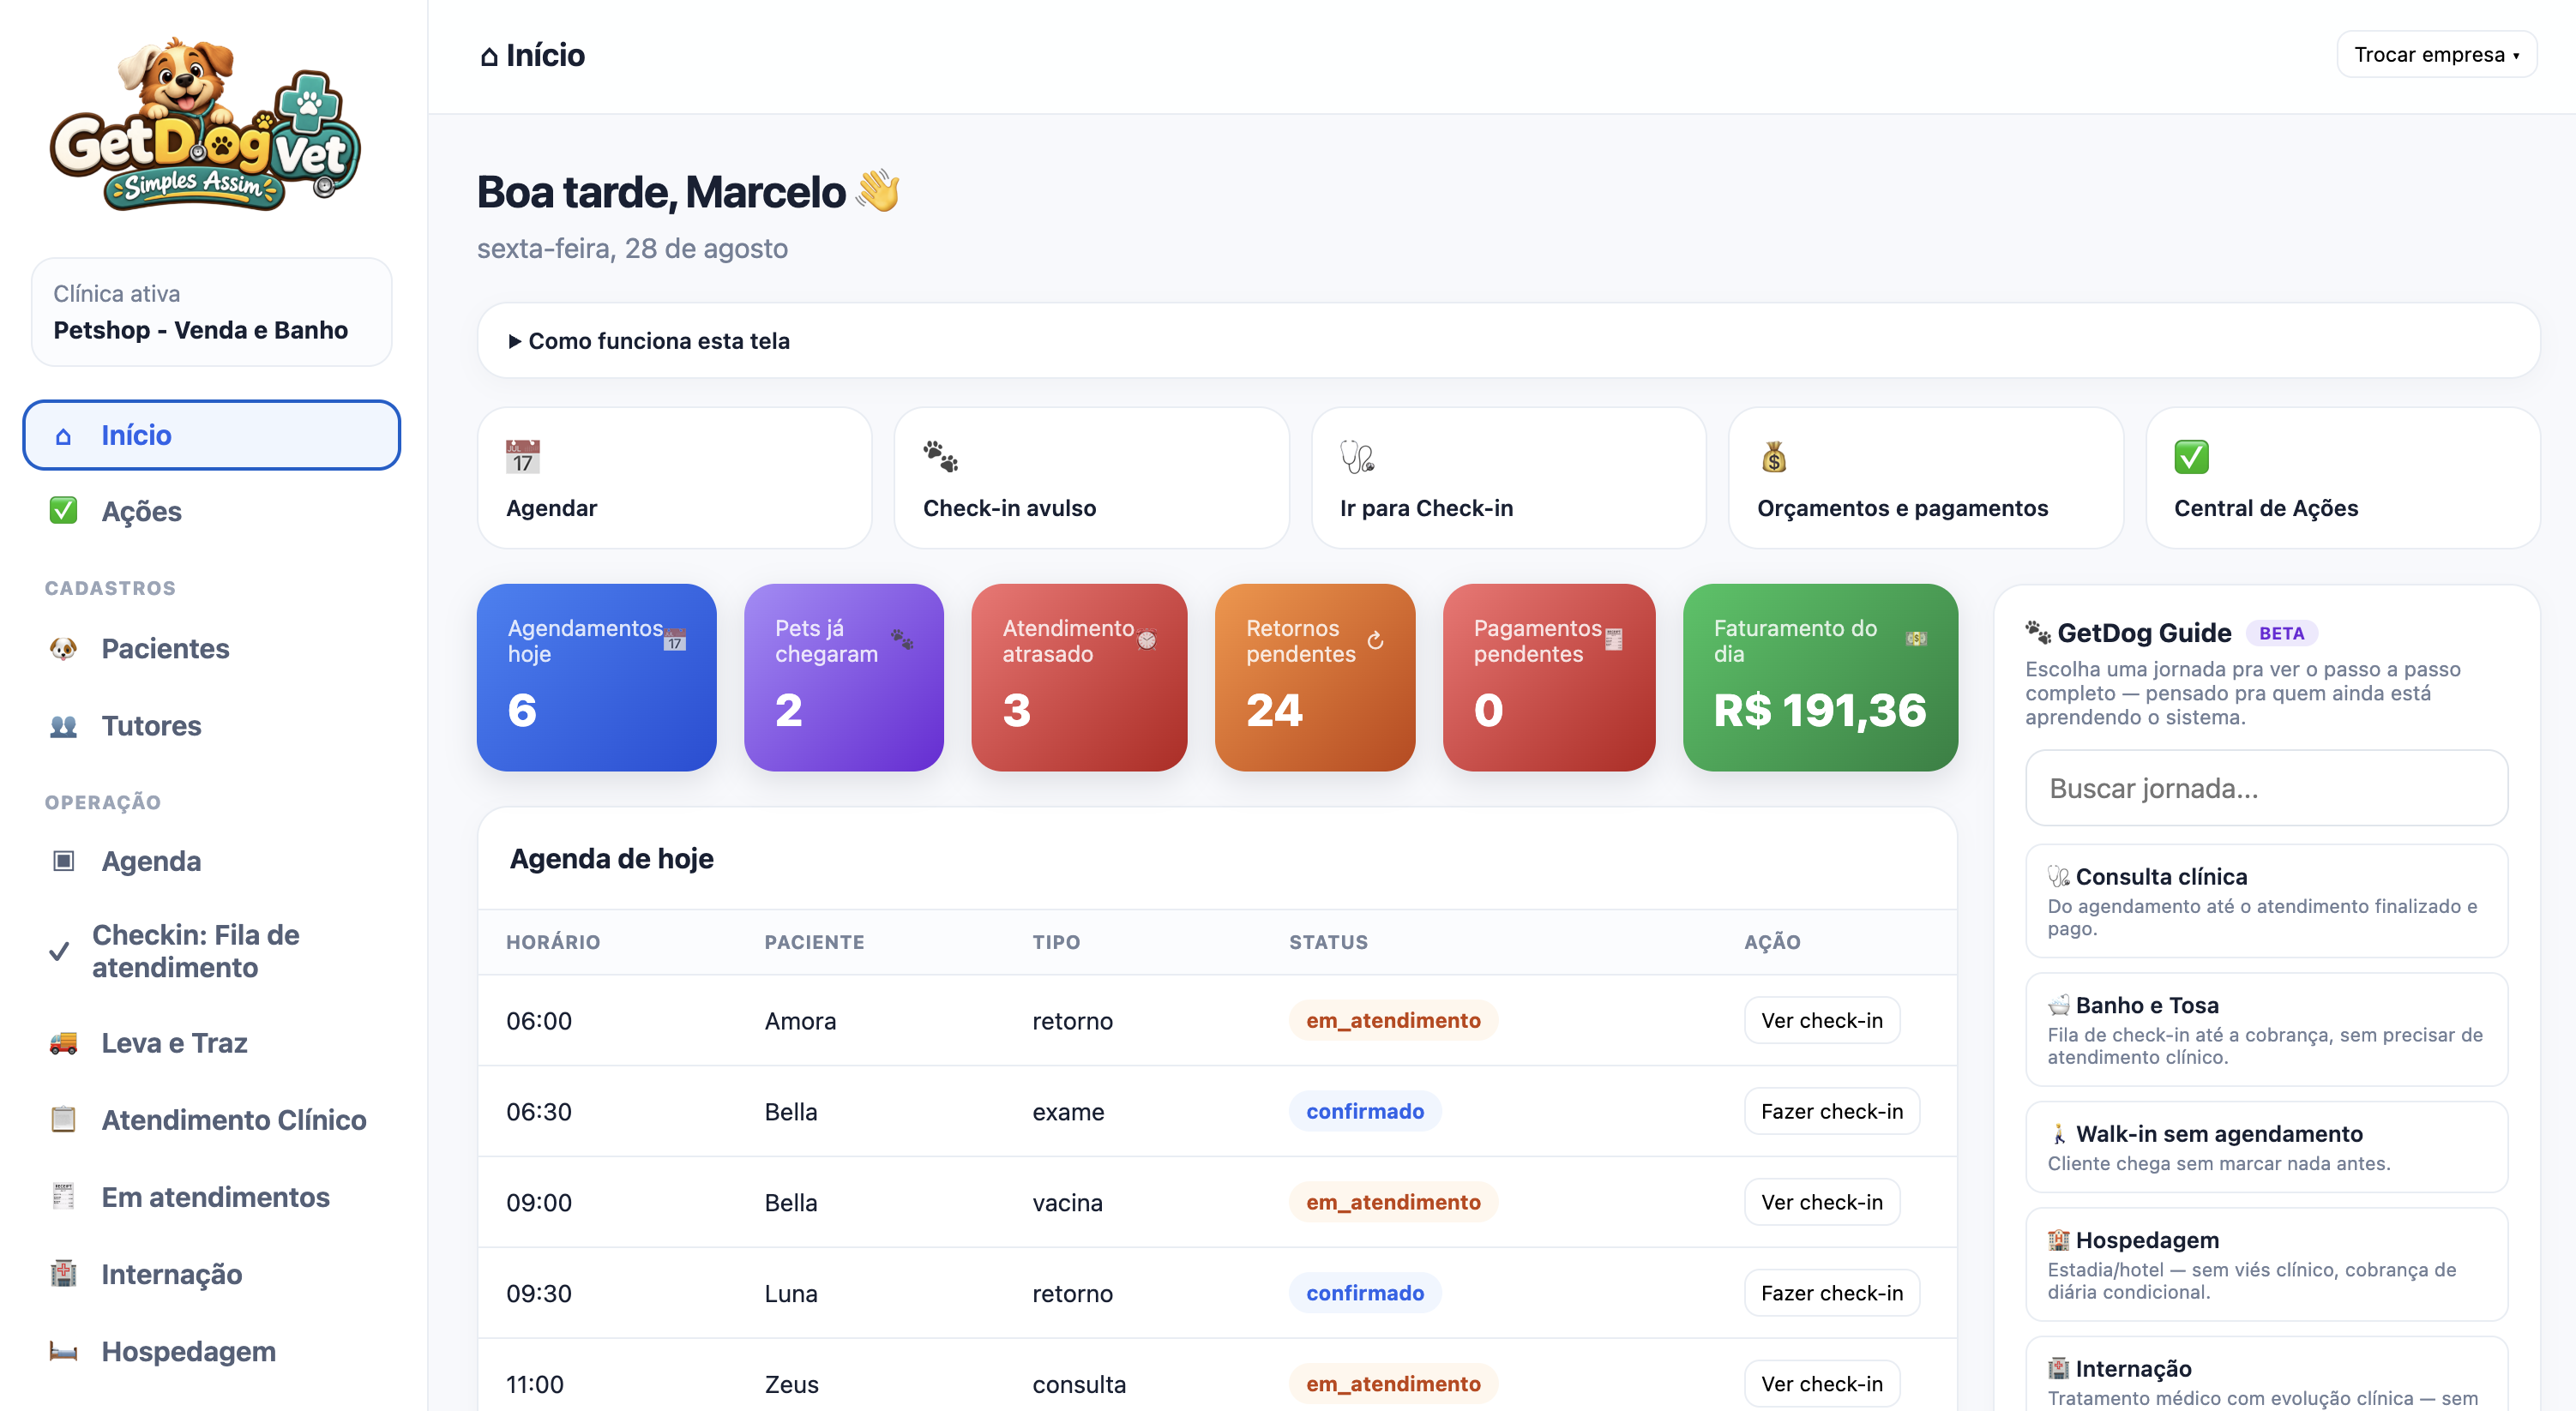Click Fazer check-in for Bella at 06:30
The image size is (2576, 1411).
1832,1112
